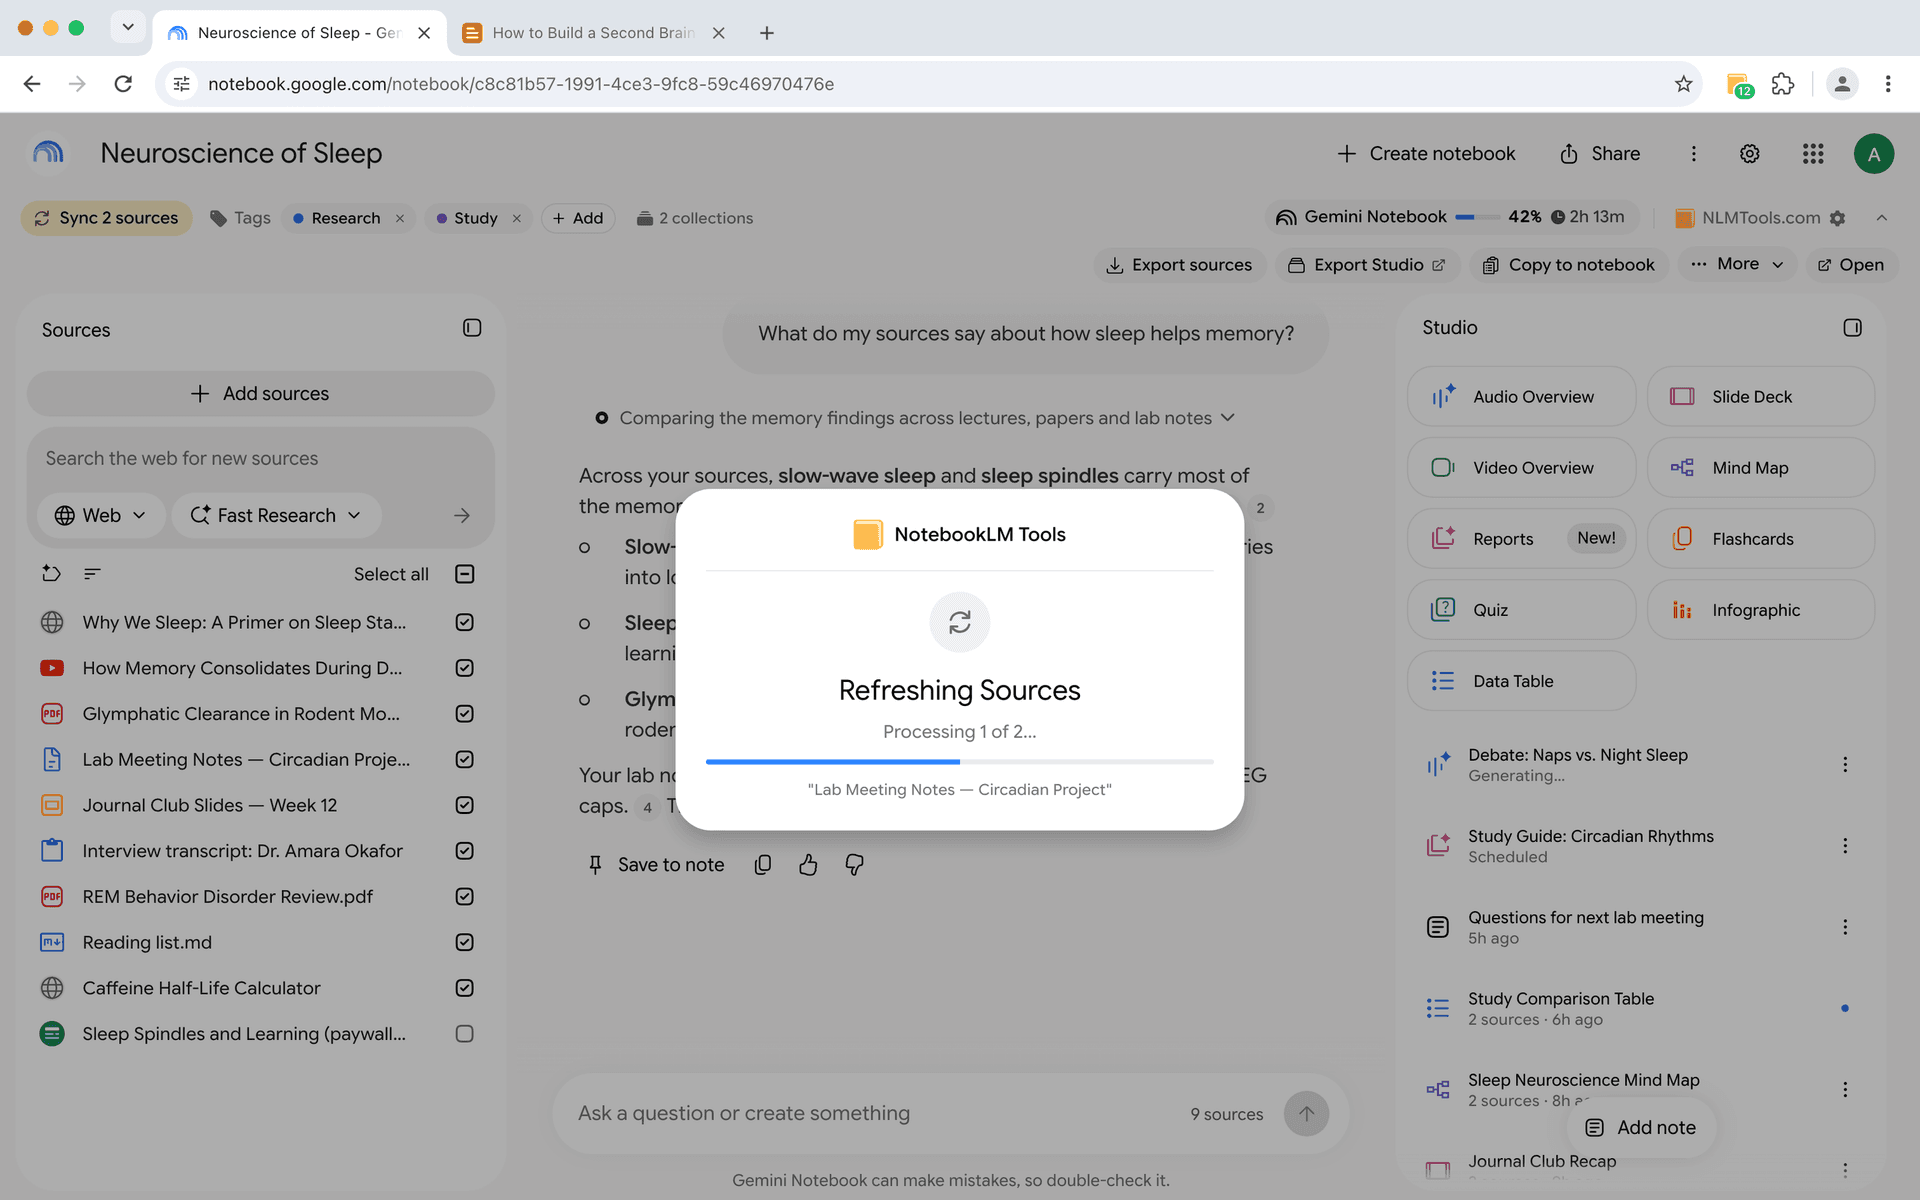Reload the page in browser
Screen dimensions: 1920x1200
[x=123, y=84]
